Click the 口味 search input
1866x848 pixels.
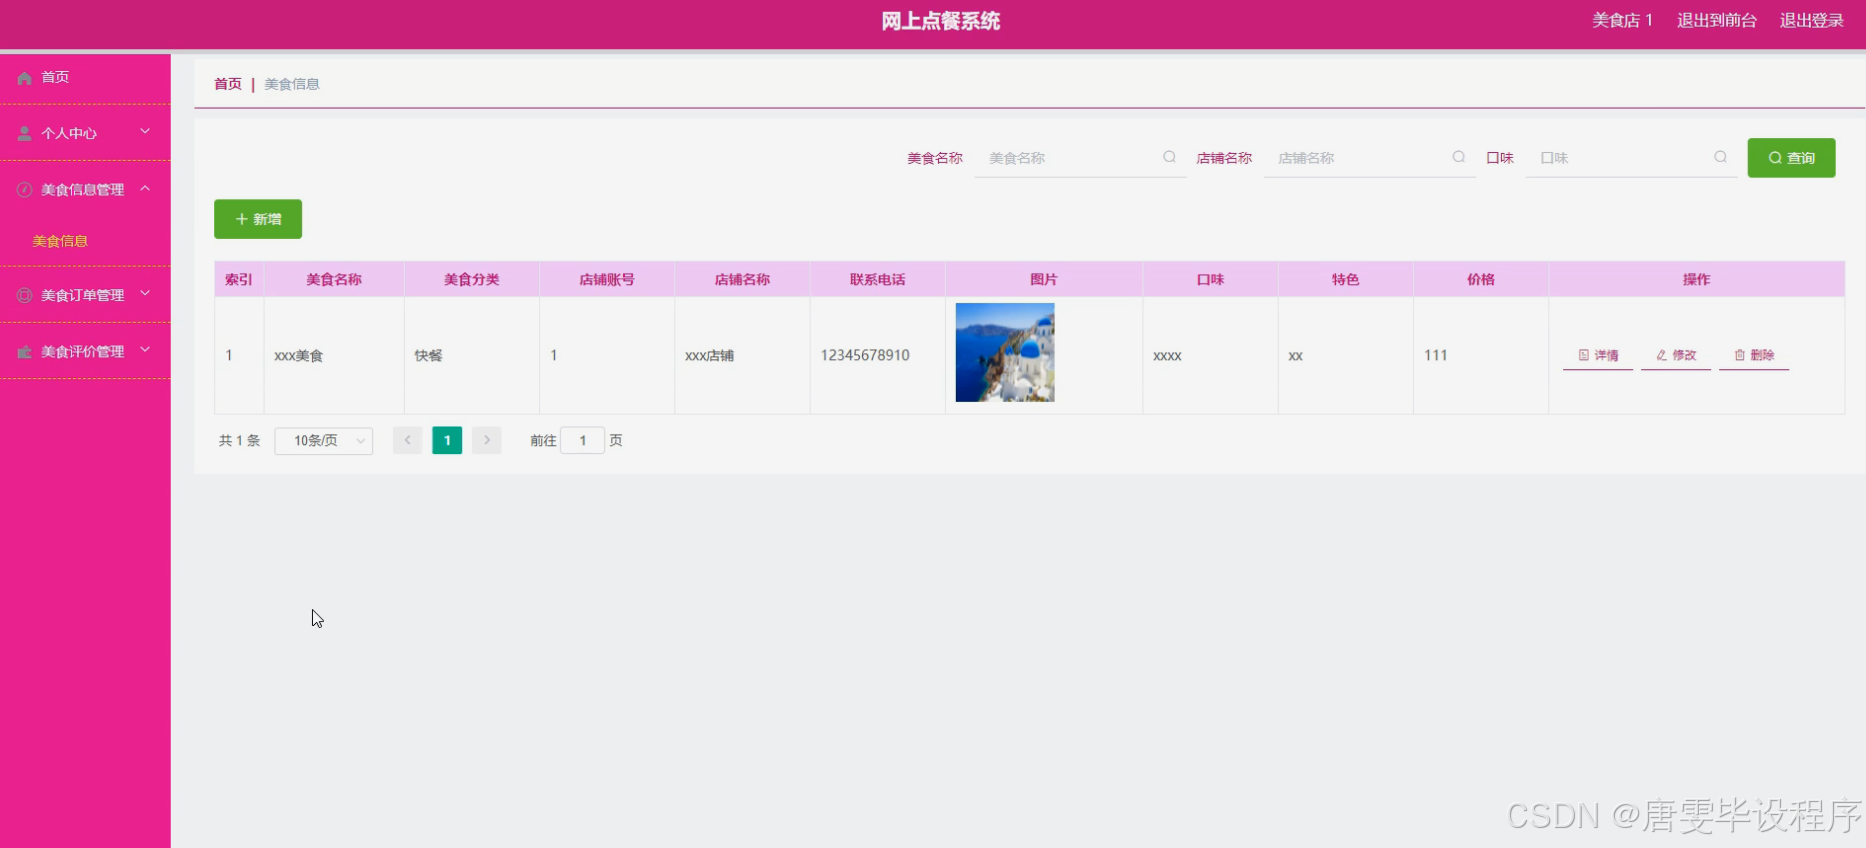1631,158
